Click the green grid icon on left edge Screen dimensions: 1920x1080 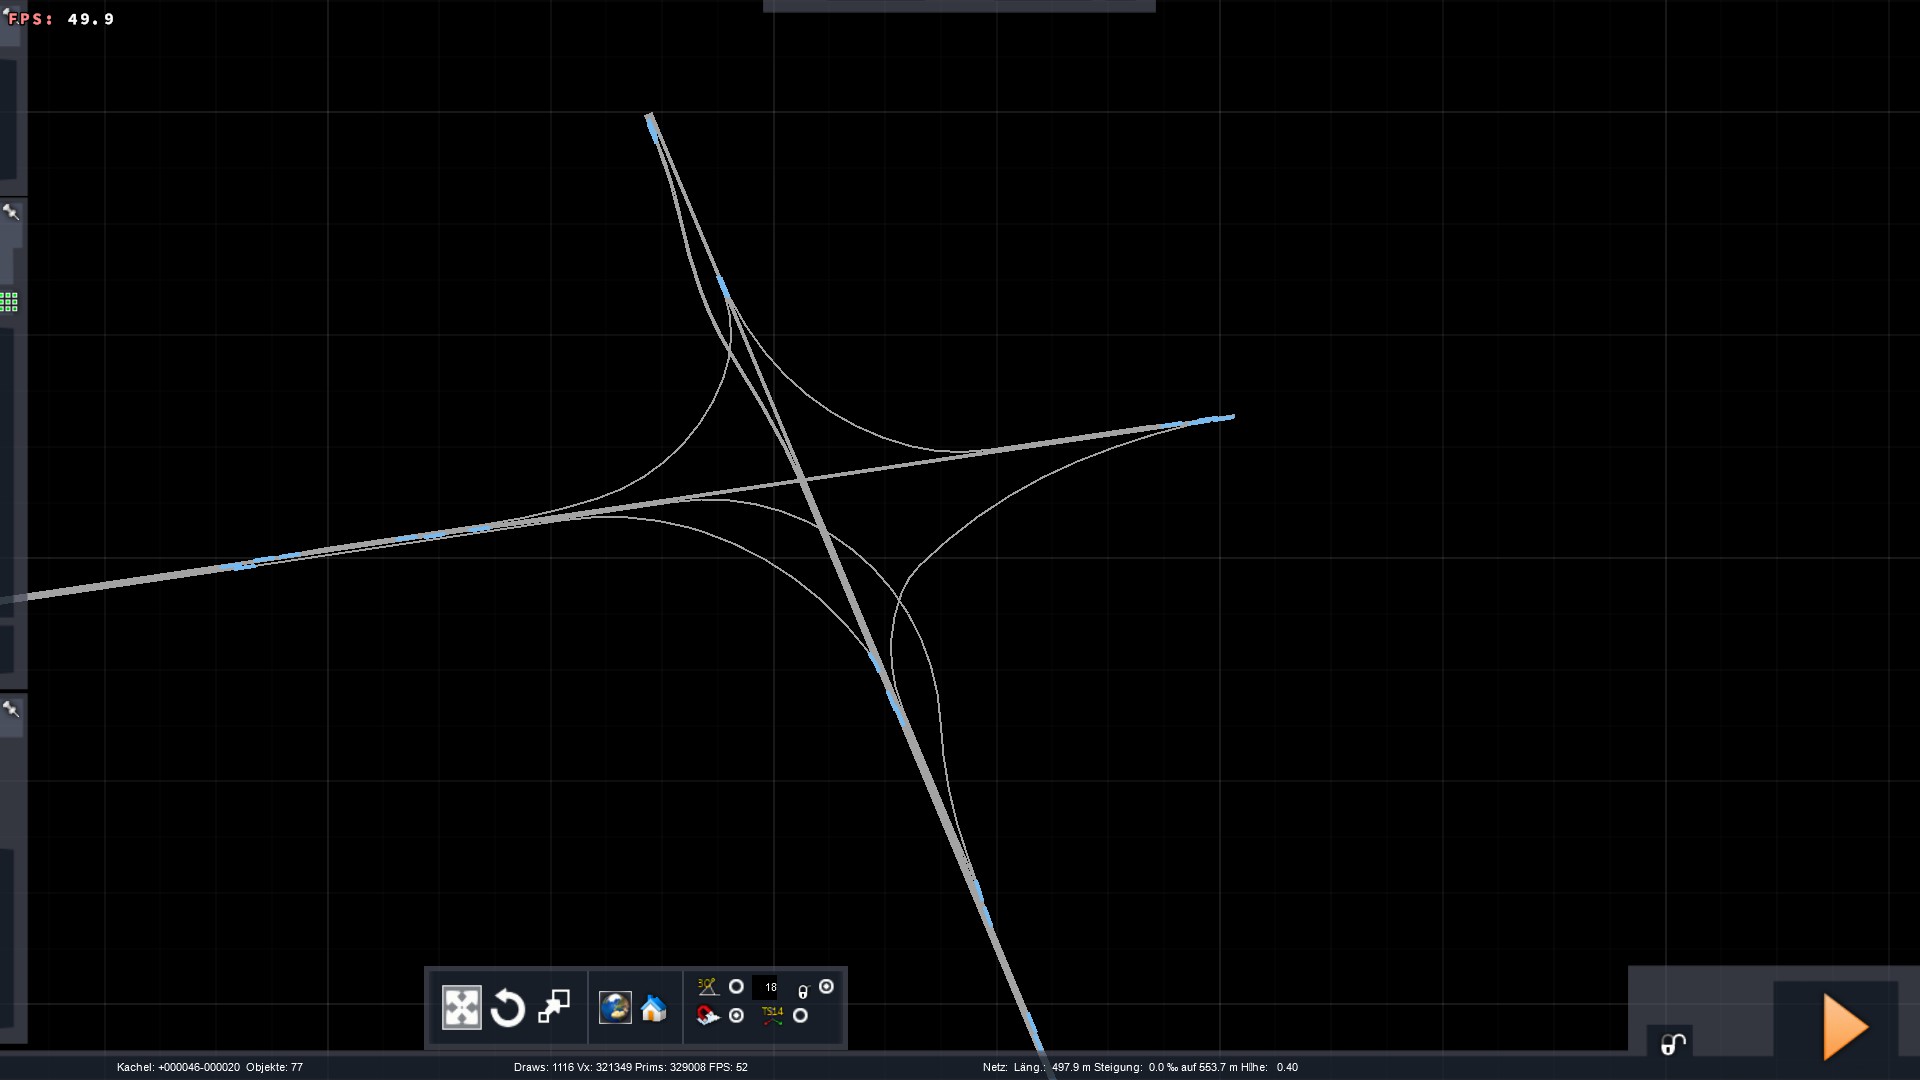tap(9, 302)
